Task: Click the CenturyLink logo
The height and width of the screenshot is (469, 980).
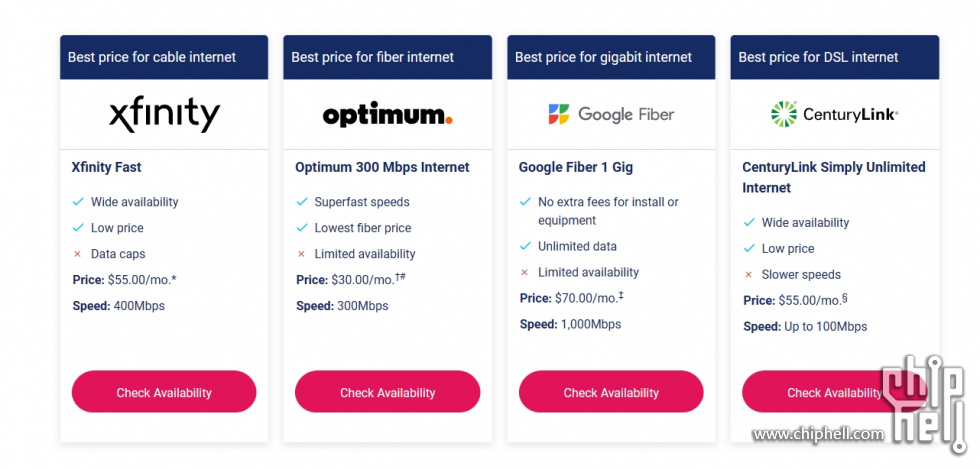Action: (x=834, y=114)
